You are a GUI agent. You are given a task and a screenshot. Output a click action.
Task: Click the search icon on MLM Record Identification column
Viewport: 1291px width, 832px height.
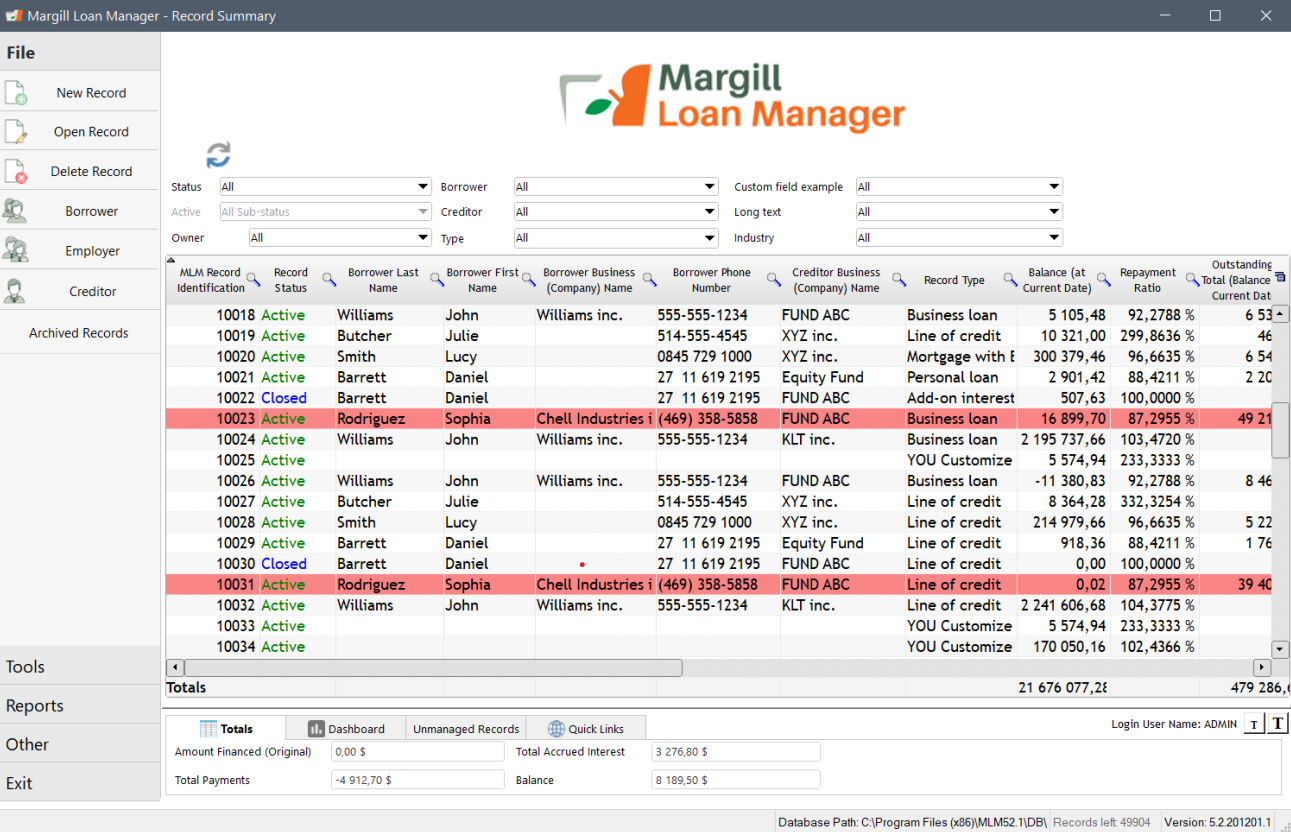252,281
